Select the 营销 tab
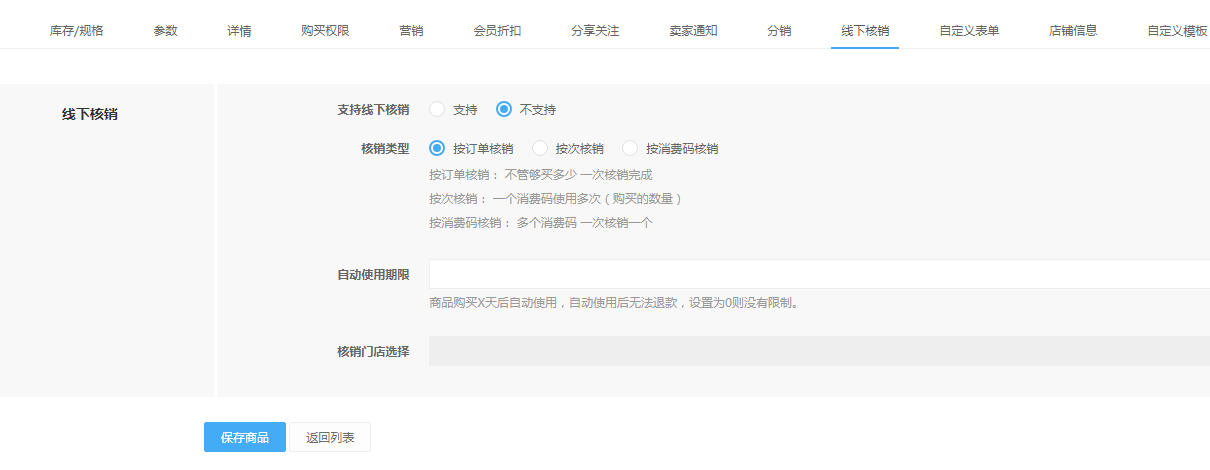 click(411, 31)
